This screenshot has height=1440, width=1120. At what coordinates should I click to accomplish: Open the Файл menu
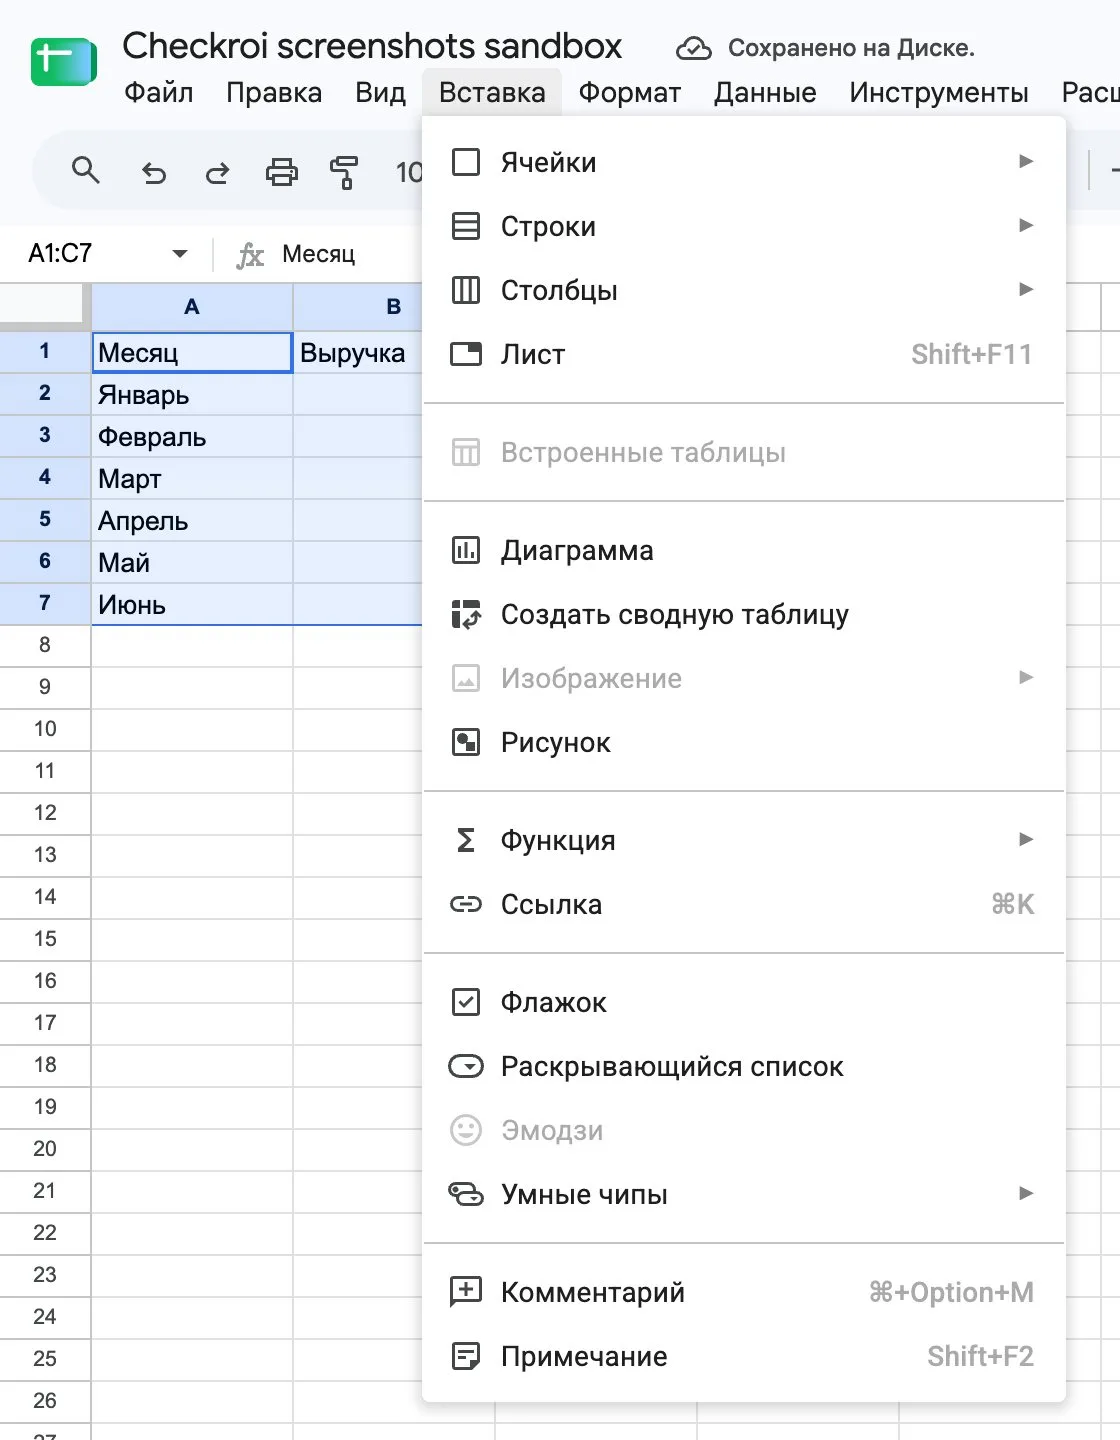click(x=158, y=93)
